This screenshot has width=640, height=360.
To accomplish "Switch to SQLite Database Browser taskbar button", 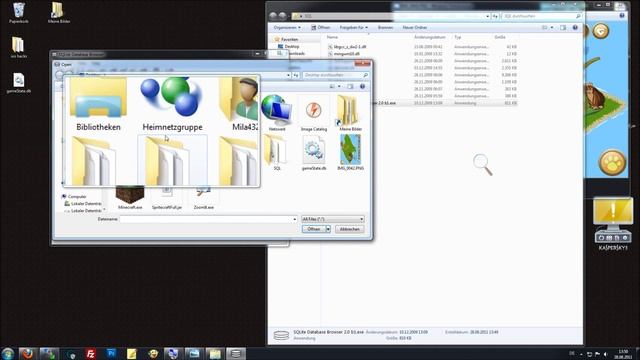I will [x=236, y=353].
